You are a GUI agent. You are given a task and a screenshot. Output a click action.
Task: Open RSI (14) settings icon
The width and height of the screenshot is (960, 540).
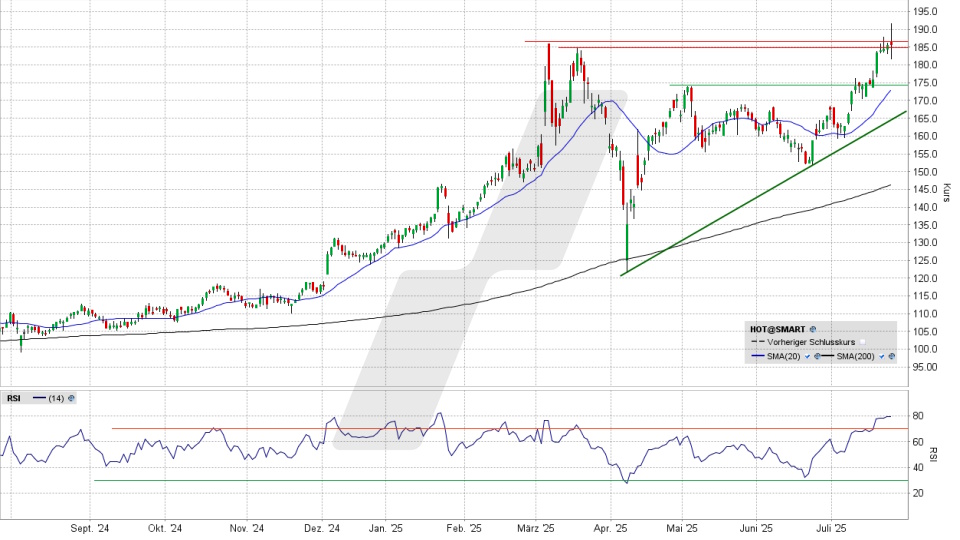tap(71, 399)
